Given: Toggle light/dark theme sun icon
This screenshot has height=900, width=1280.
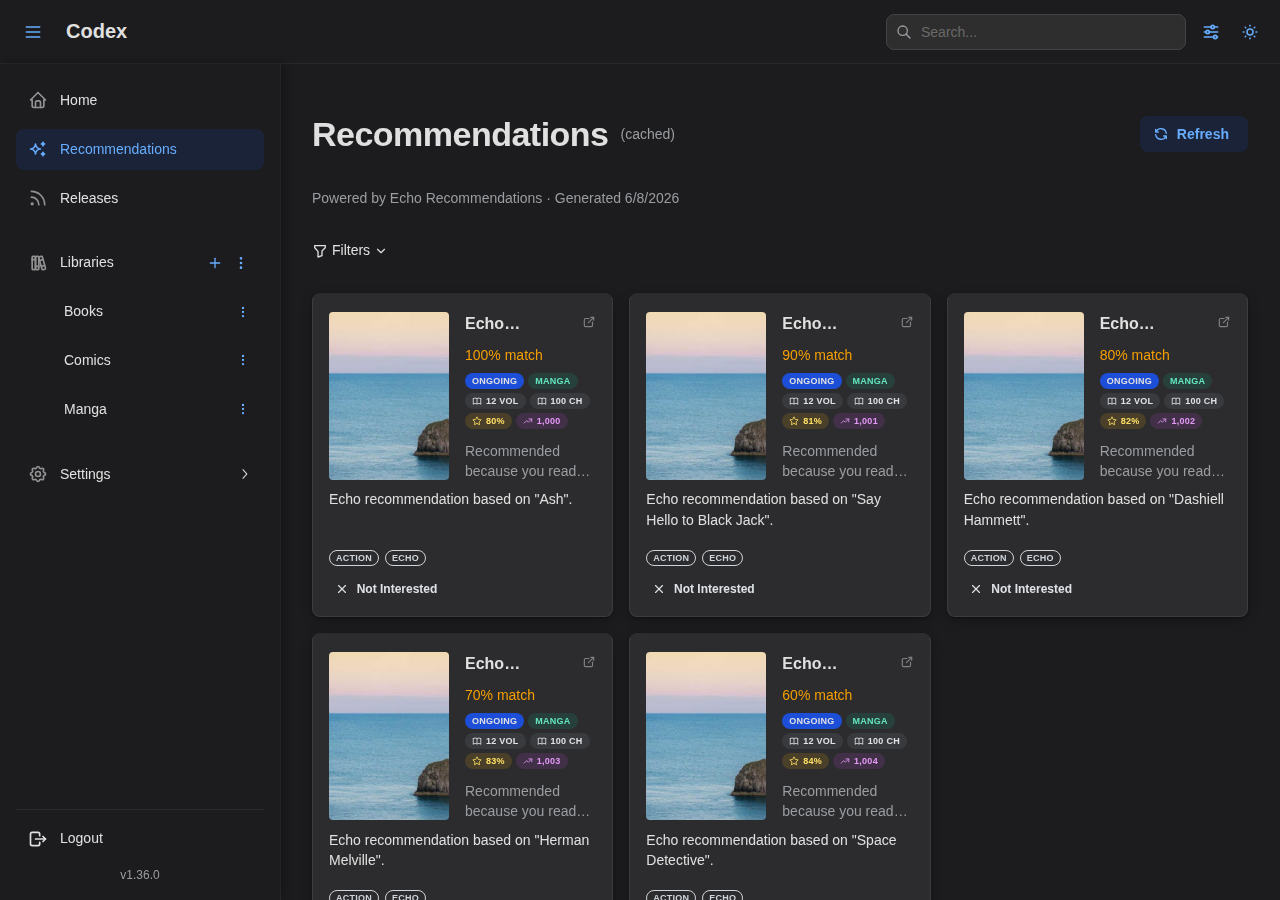Looking at the screenshot, I should 1250,32.
